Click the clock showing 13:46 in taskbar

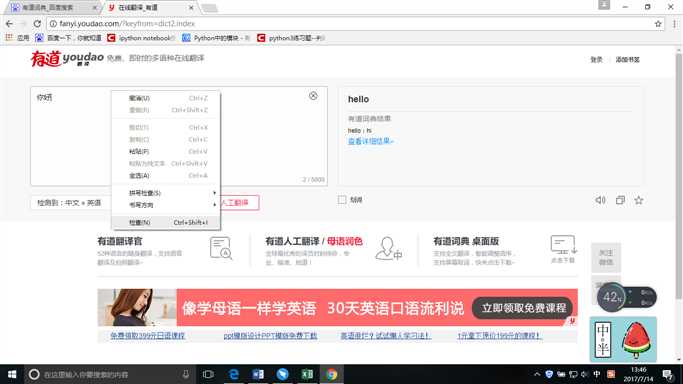tap(638, 374)
